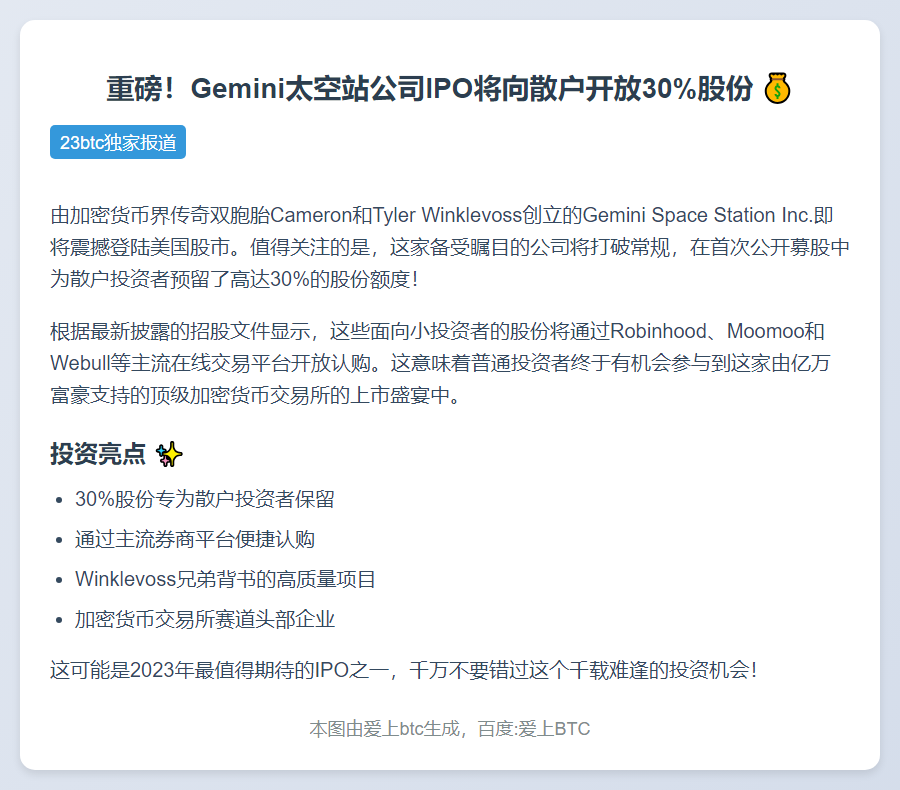The width and height of the screenshot is (900, 790).
Task: Select bullet 通过主流券商平台便捷认购
Action: click(x=194, y=539)
